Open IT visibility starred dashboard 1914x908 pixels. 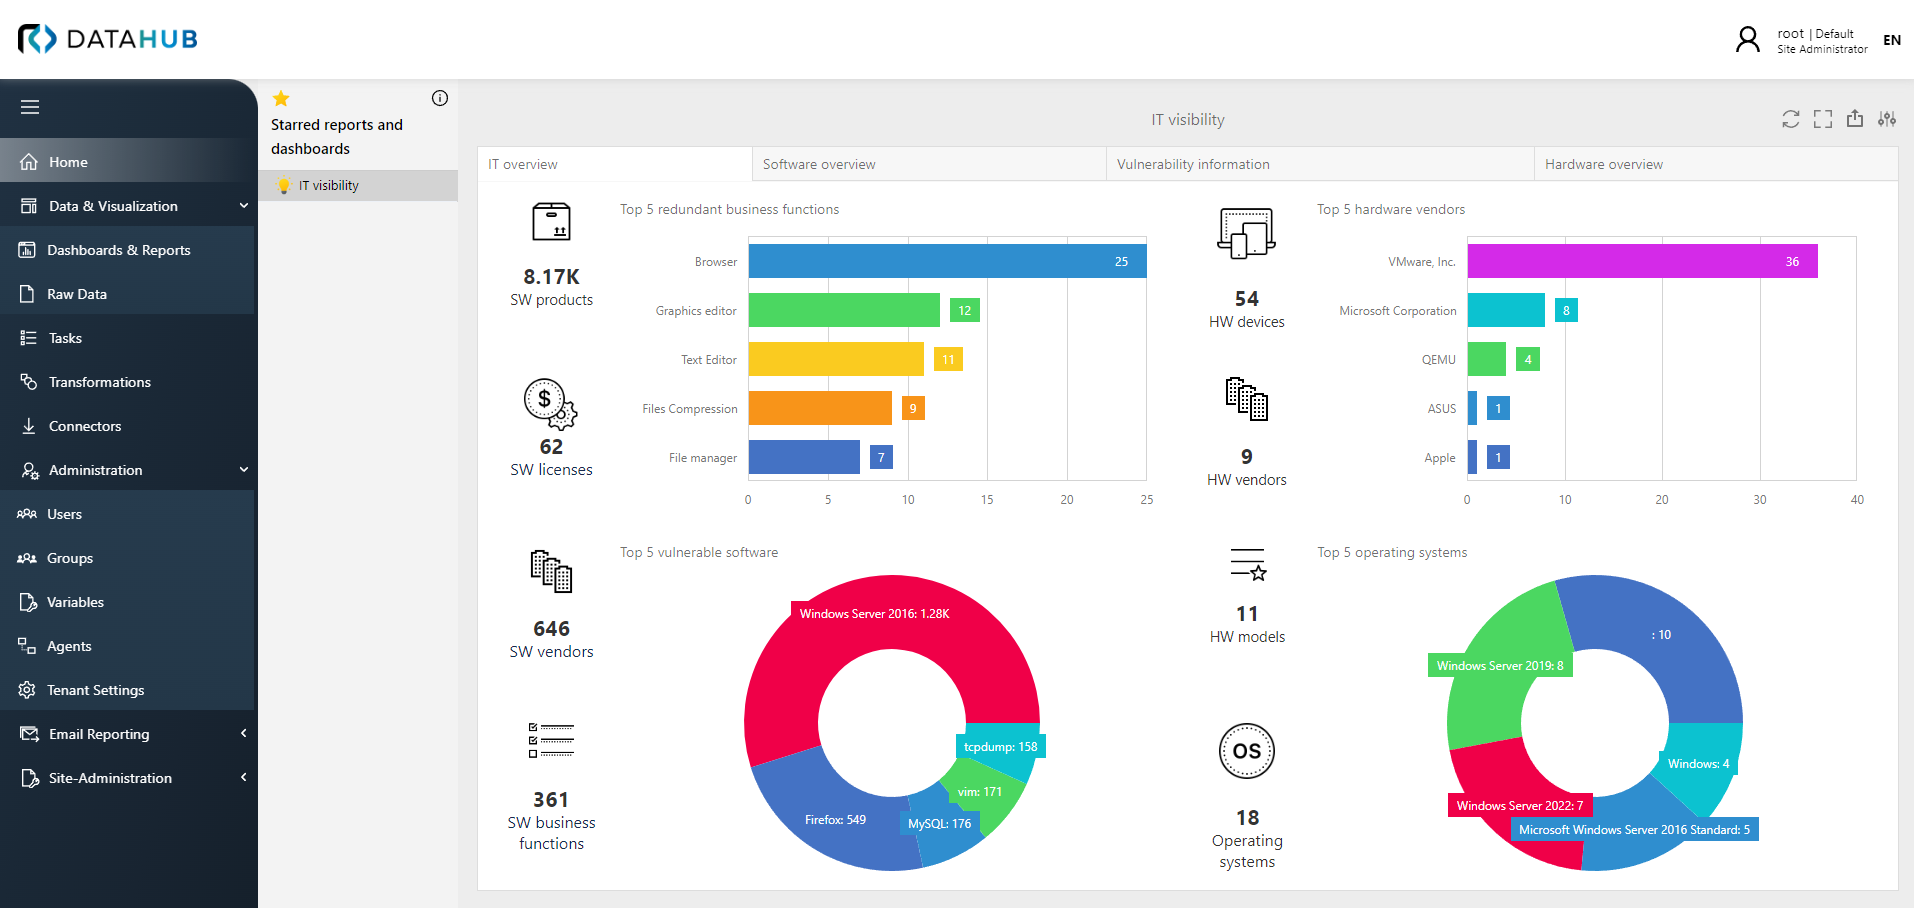click(329, 185)
